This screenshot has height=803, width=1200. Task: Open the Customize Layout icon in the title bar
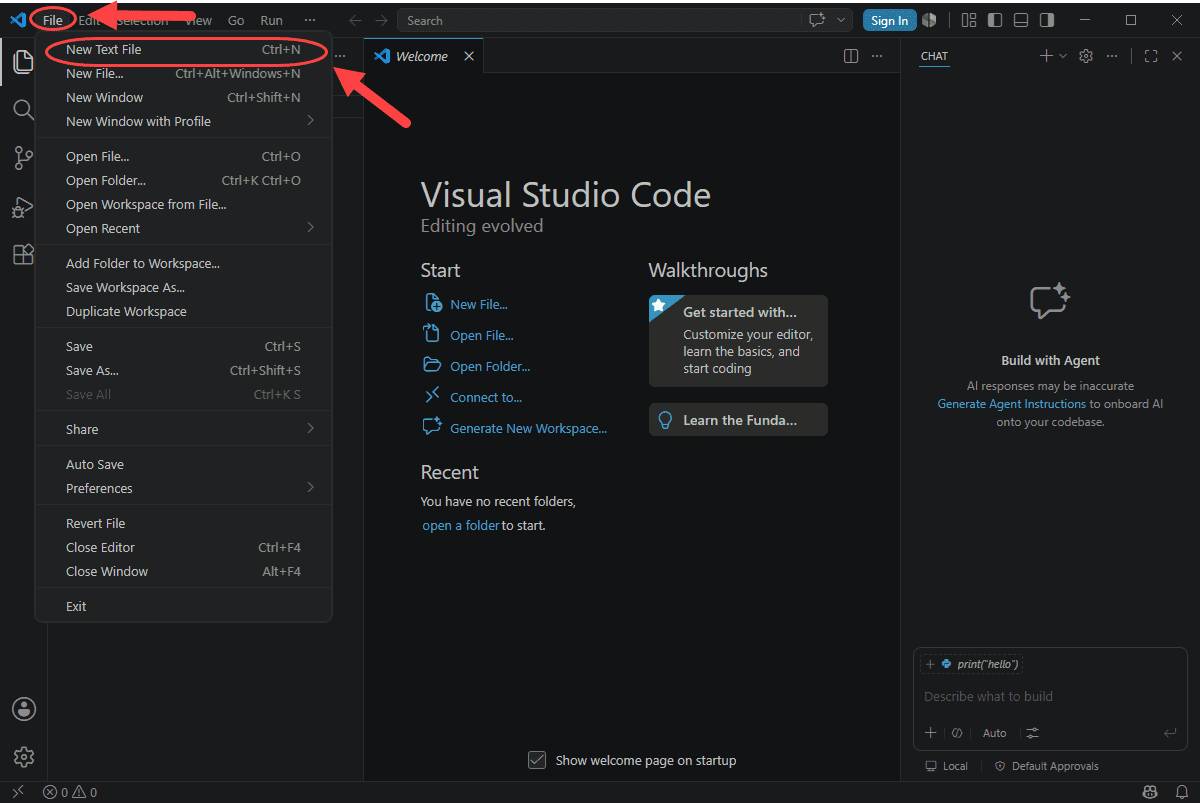[x=968, y=20]
